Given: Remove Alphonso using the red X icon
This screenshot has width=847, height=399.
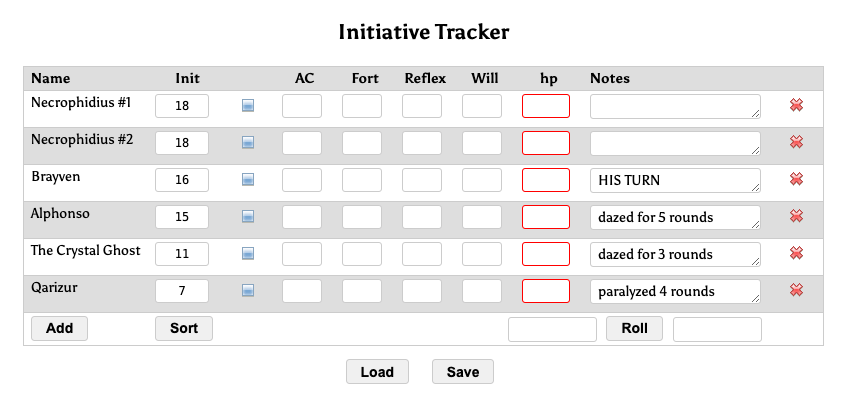Looking at the screenshot, I should click(796, 216).
